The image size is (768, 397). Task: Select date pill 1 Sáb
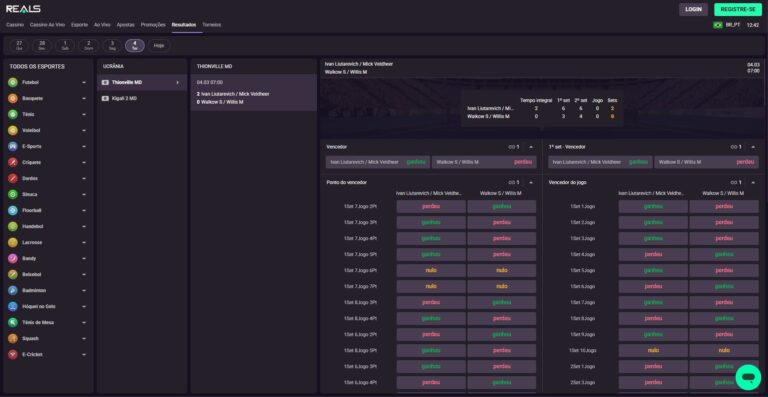click(x=65, y=46)
